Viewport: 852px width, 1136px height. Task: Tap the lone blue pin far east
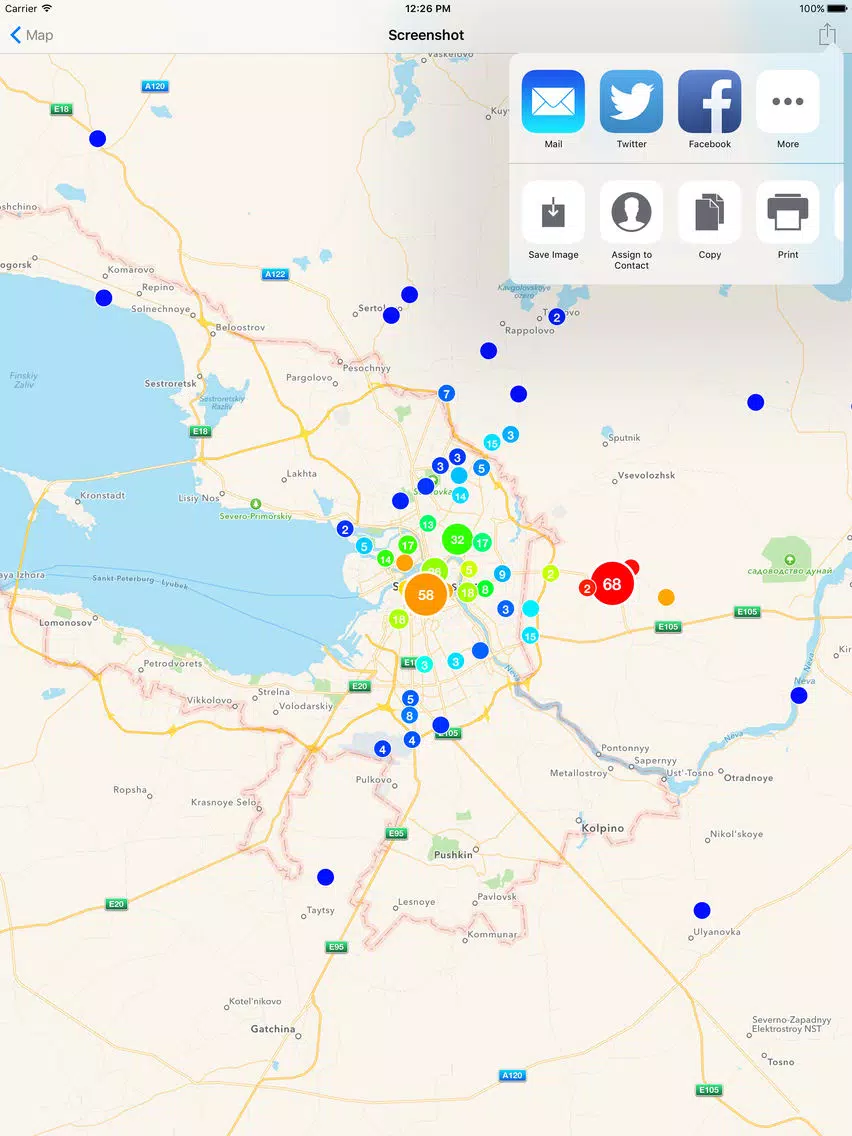pos(756,402)
